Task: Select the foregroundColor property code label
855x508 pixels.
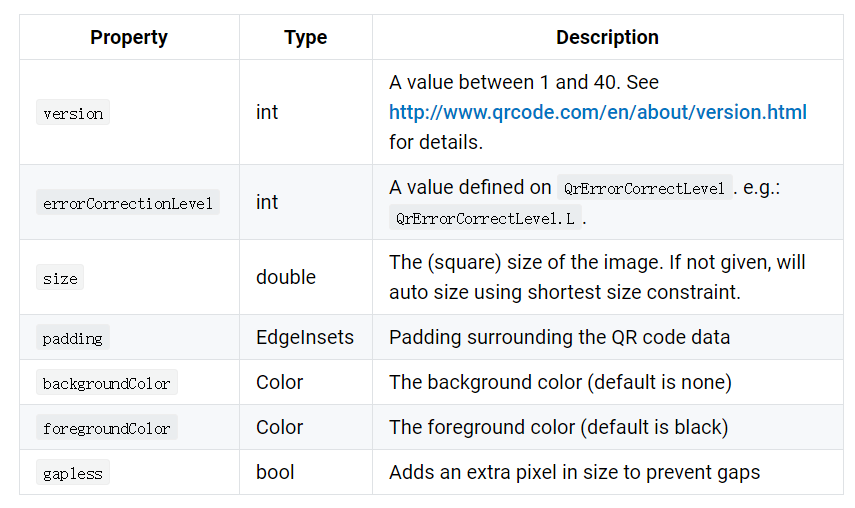Action: (107, 427)
